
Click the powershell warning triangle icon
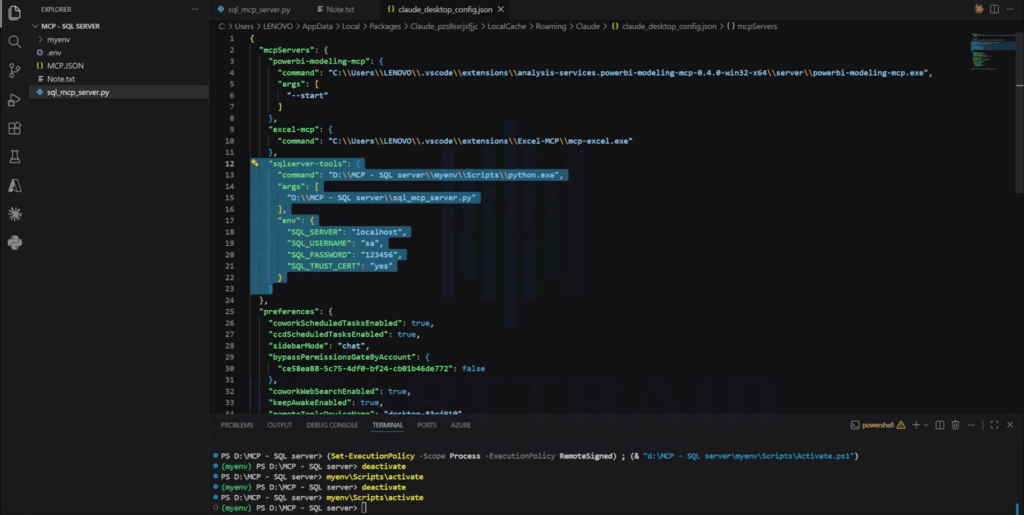pyautogui.click(x=901, y=425)
